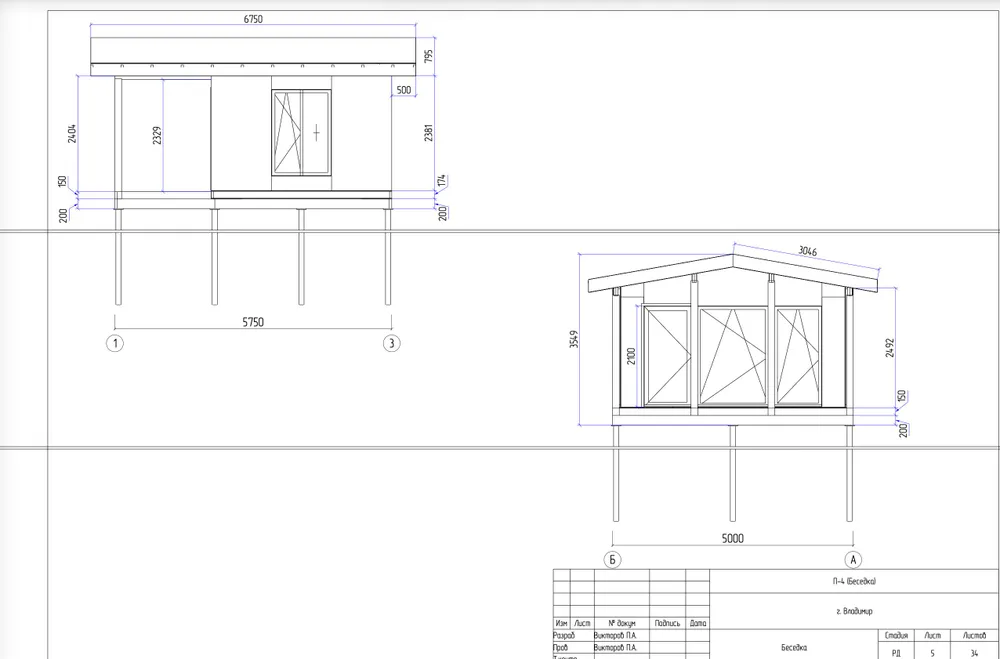
Task: Select the 'Изм' column header
Action: [x=561, y=623]
